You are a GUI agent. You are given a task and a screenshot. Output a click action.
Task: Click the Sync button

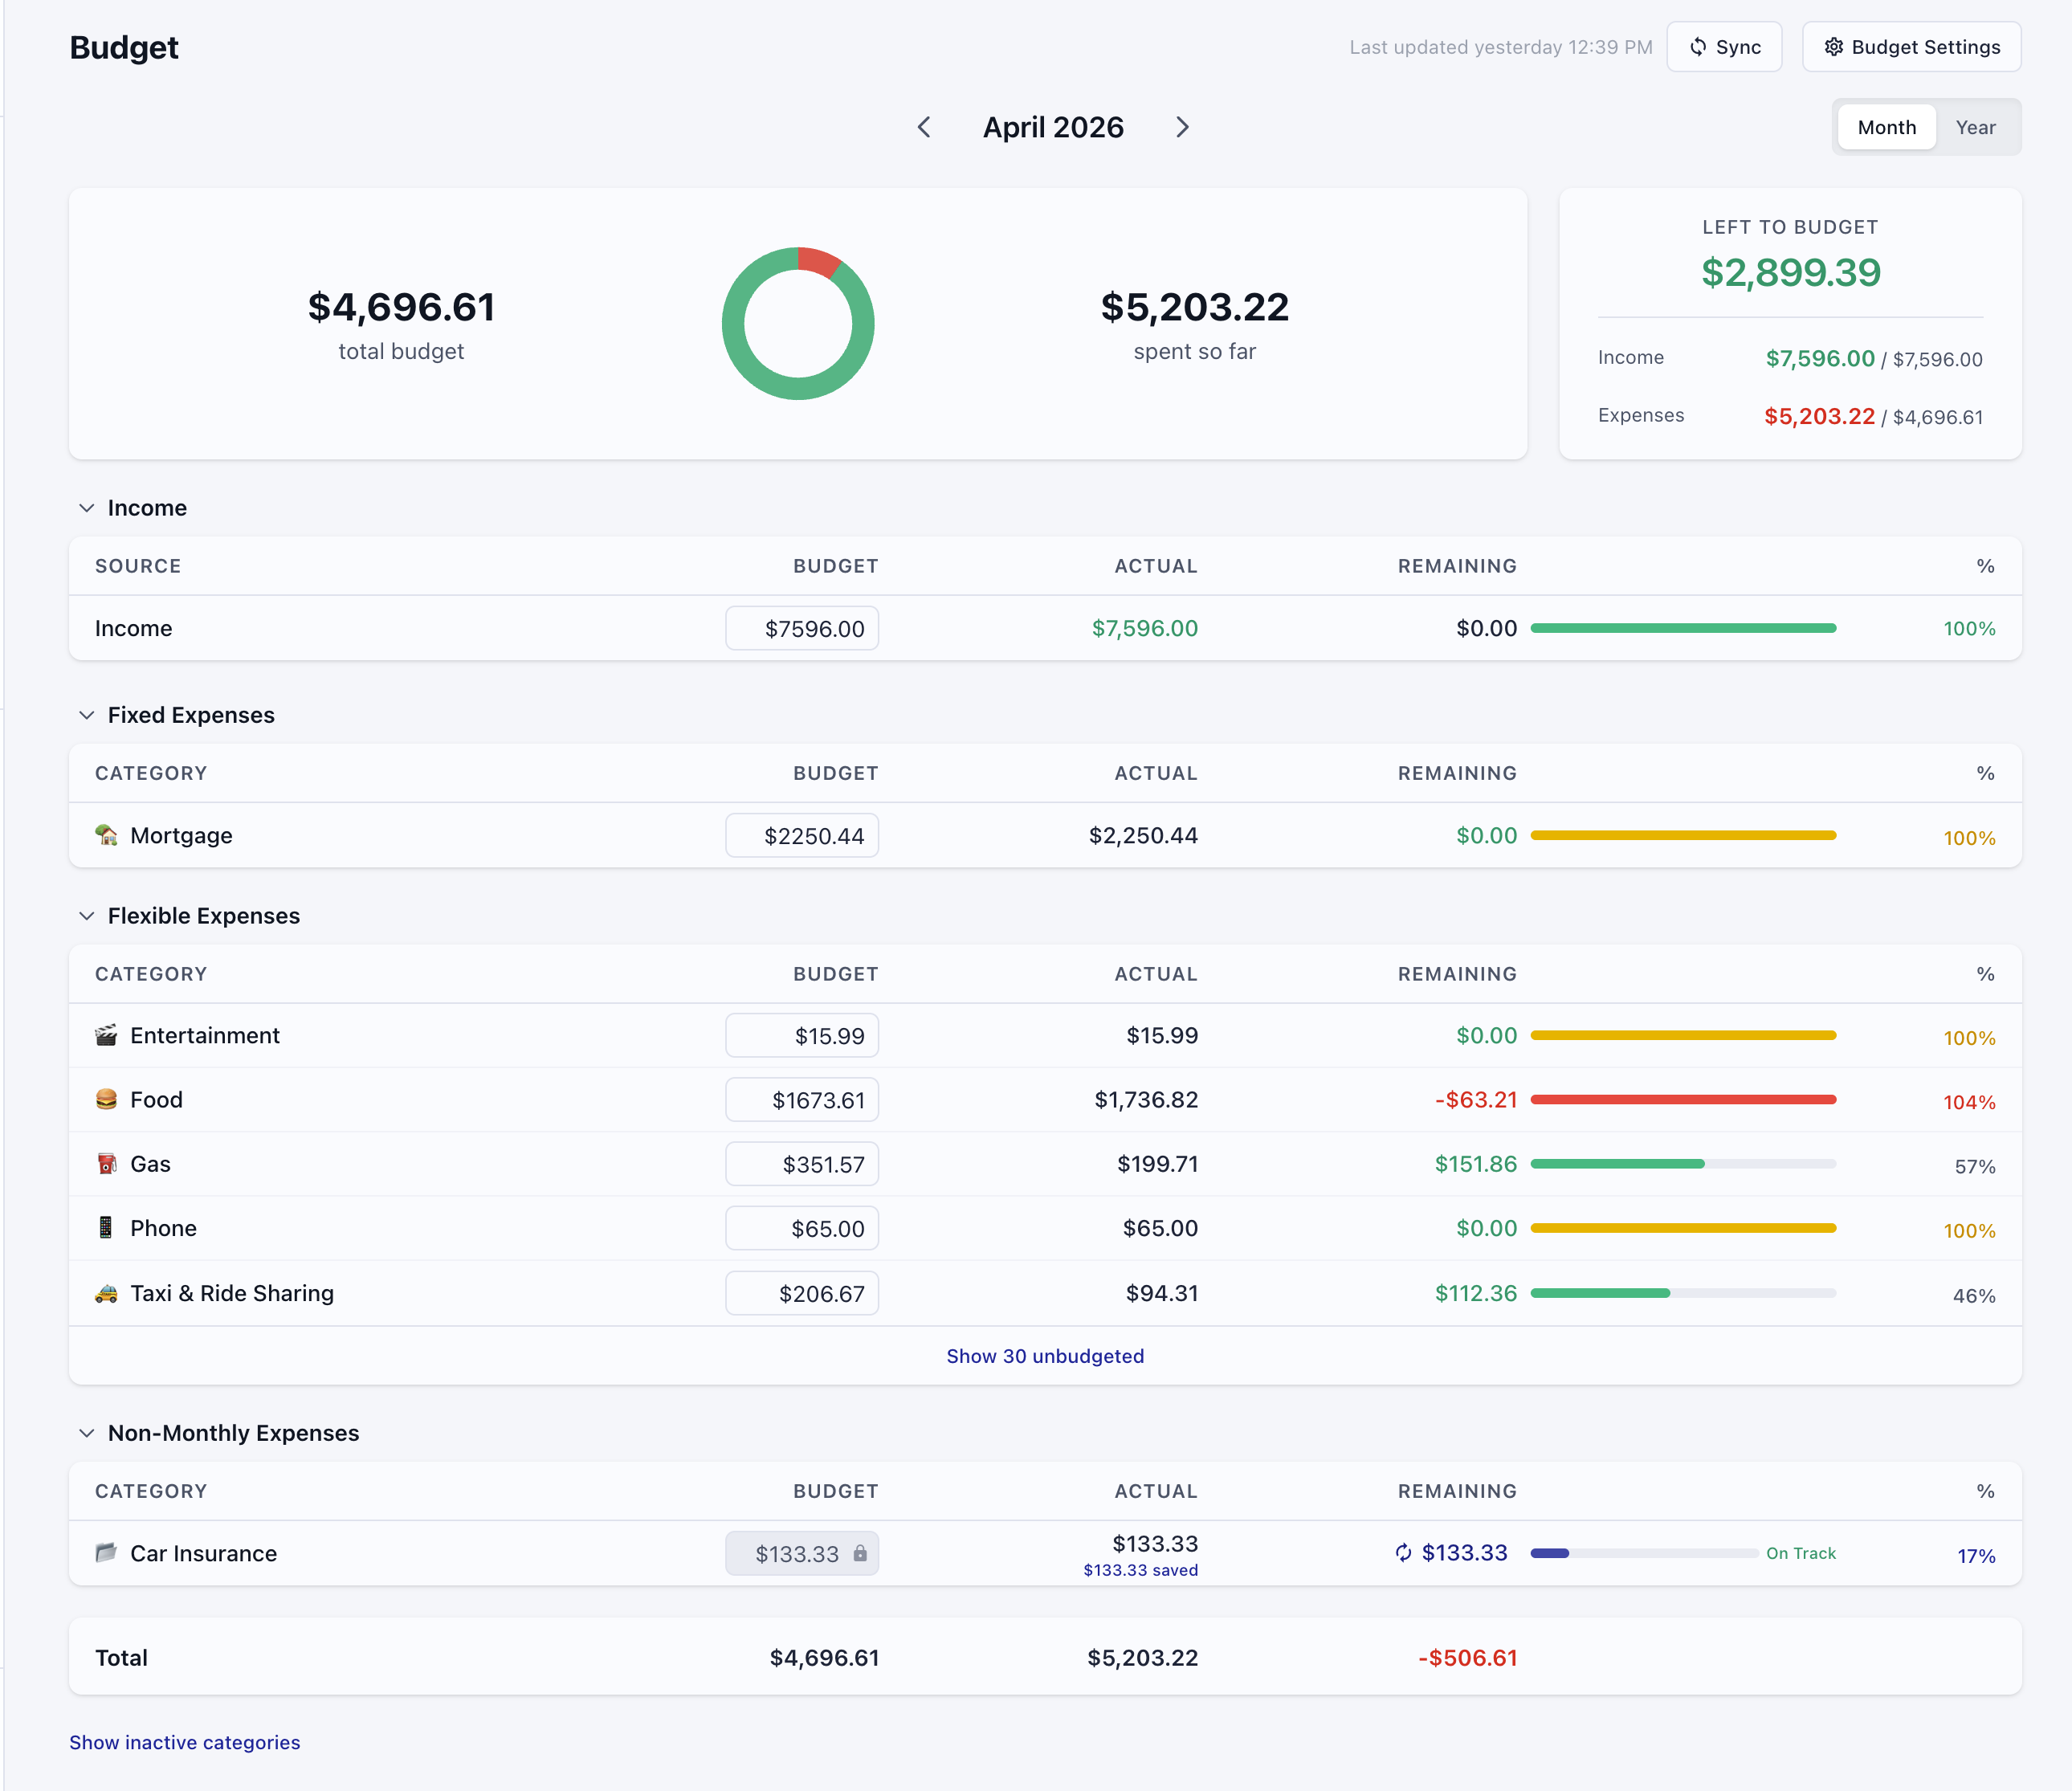[x=1724, y=47]
